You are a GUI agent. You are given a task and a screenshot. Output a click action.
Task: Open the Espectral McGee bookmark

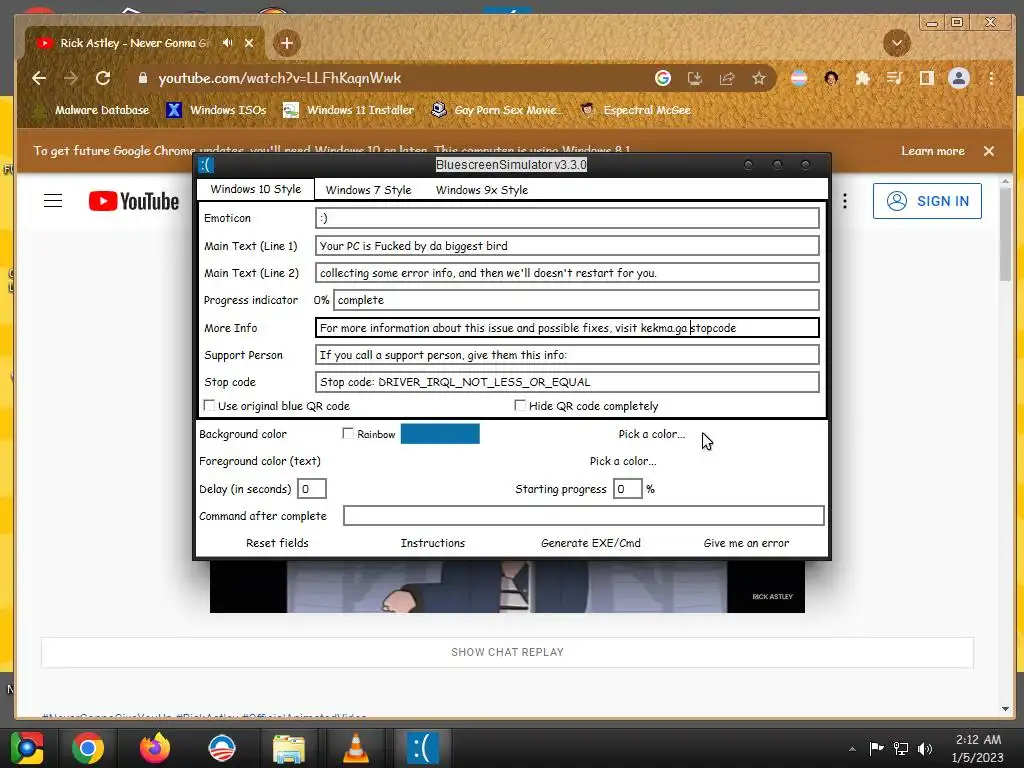(x=636, y=110)
